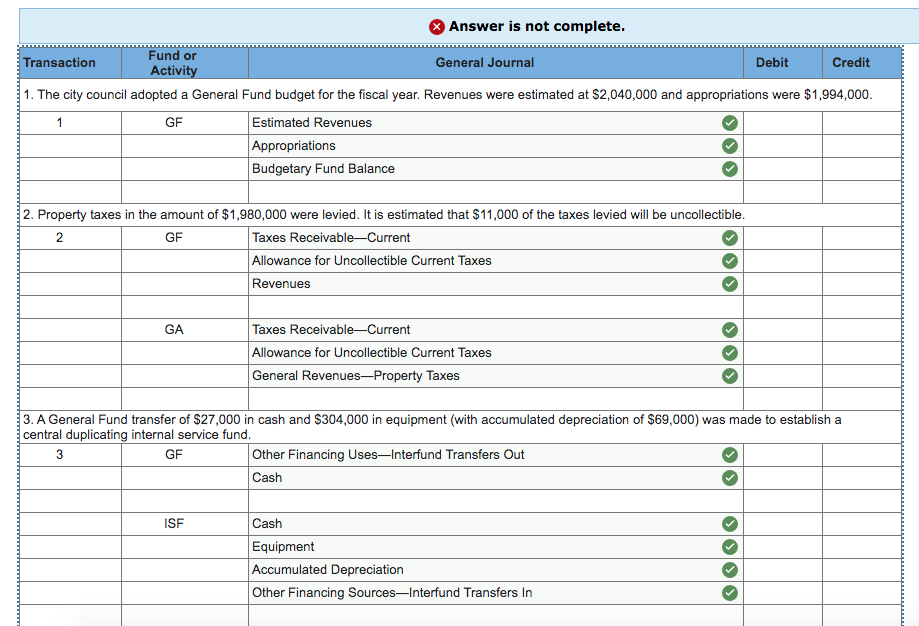
Task: Click checkmark next to General Revenues—Property Taxes
Action: 730,376
